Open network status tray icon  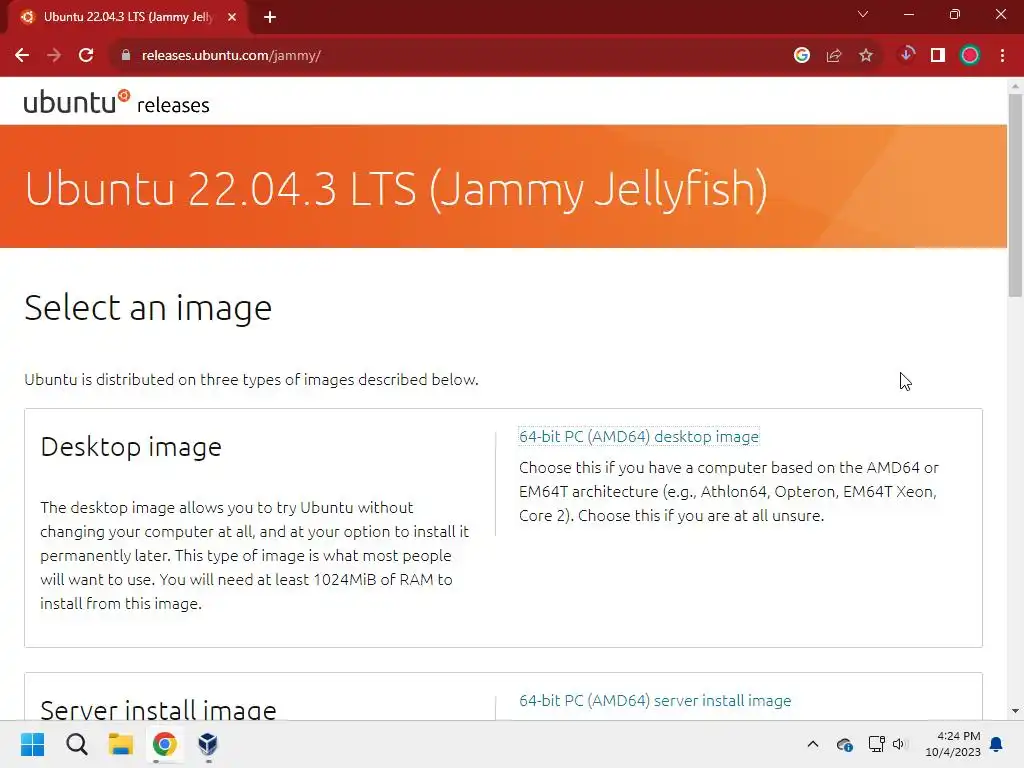pos(876,744)
